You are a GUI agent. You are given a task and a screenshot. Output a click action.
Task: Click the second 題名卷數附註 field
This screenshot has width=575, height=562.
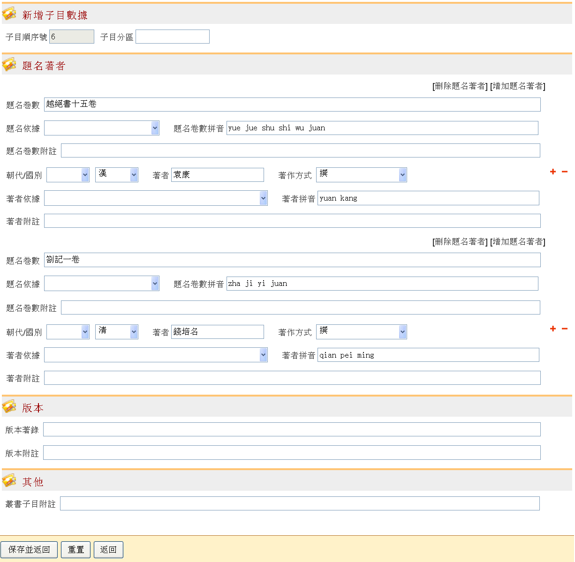point(301,308)
